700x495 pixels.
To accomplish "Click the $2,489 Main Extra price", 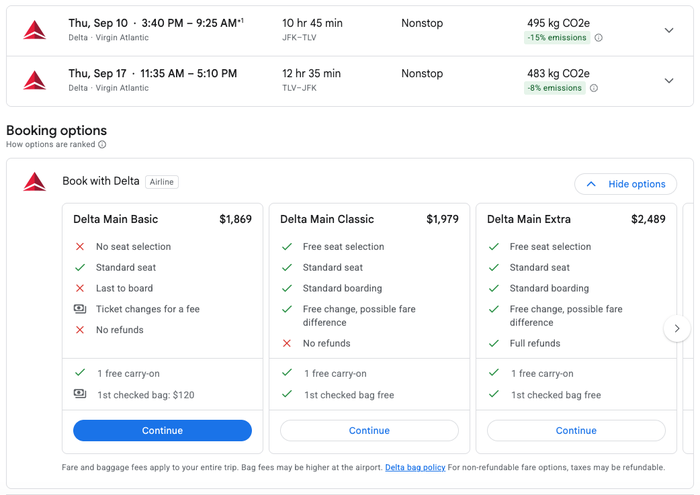I will click(x=648, y=219).
